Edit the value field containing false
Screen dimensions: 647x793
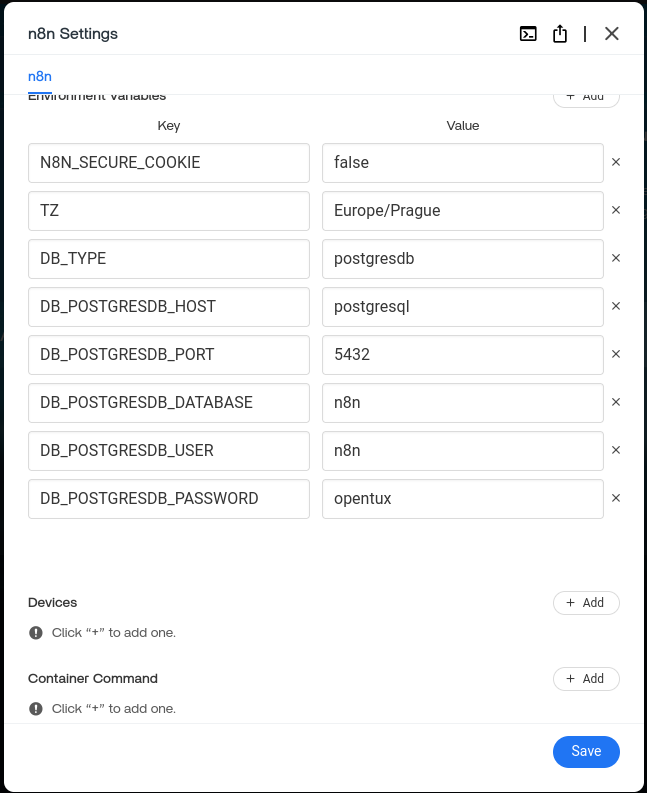click(463, 163)
